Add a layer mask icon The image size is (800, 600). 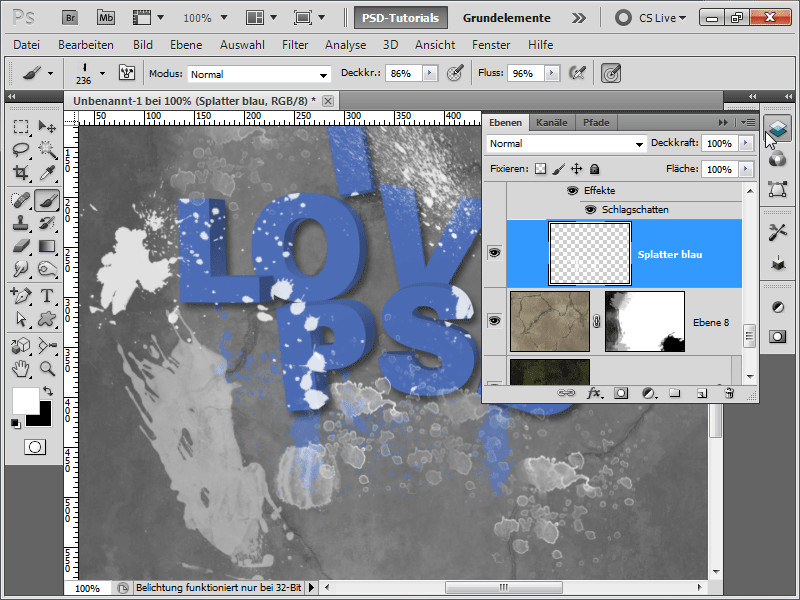pyautogui.click(x=621, y=393)
